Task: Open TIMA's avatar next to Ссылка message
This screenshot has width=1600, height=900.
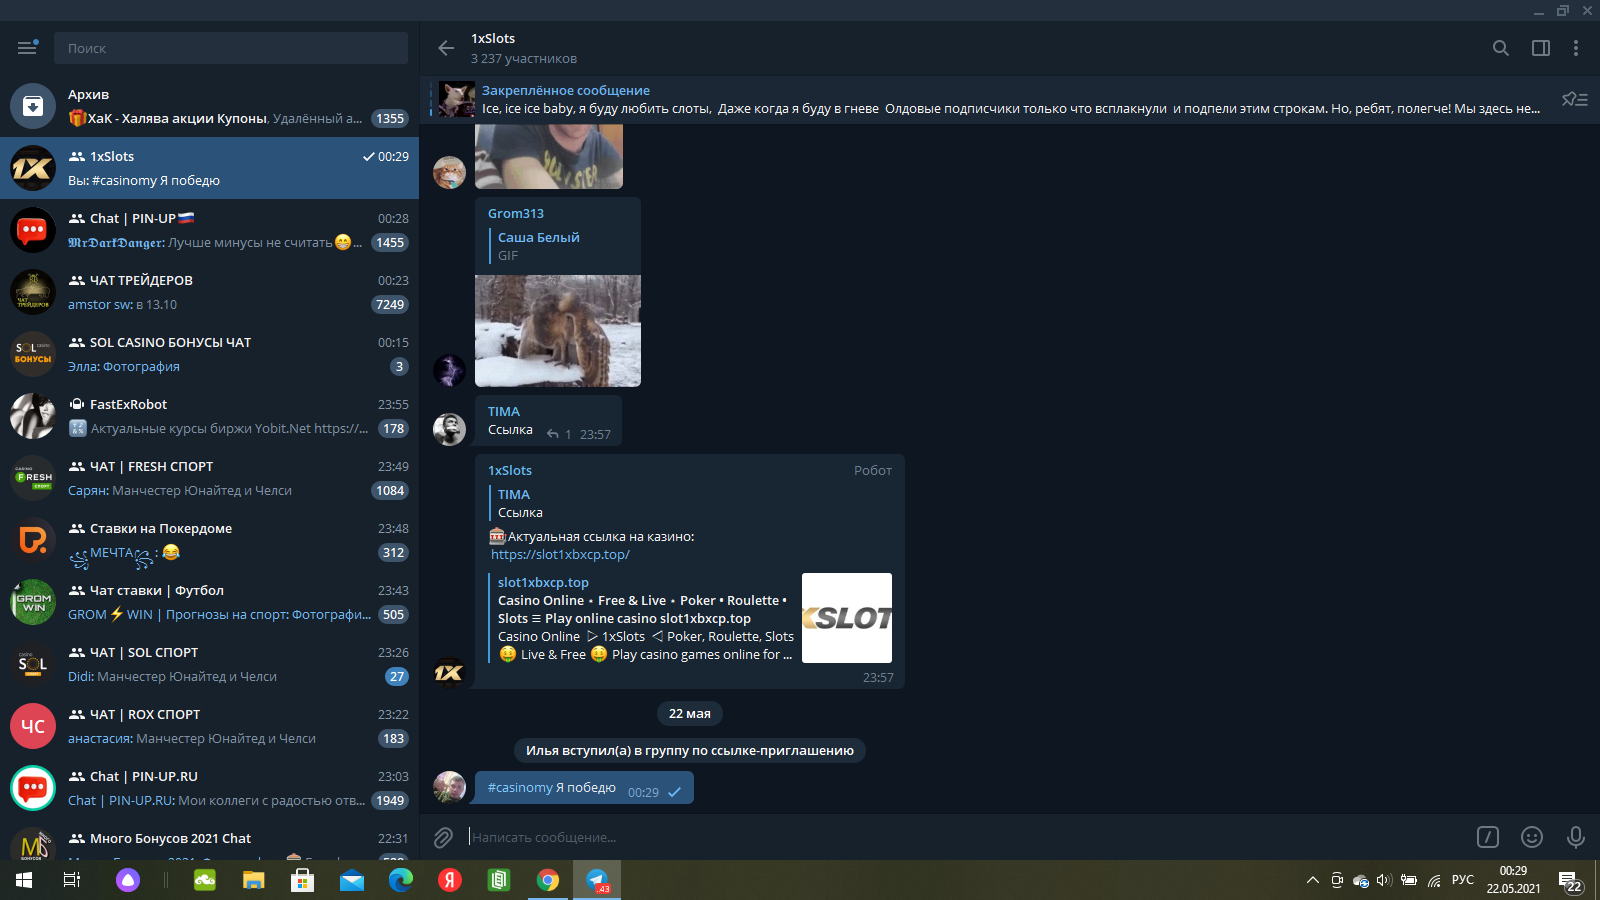Action: (449, 429)
